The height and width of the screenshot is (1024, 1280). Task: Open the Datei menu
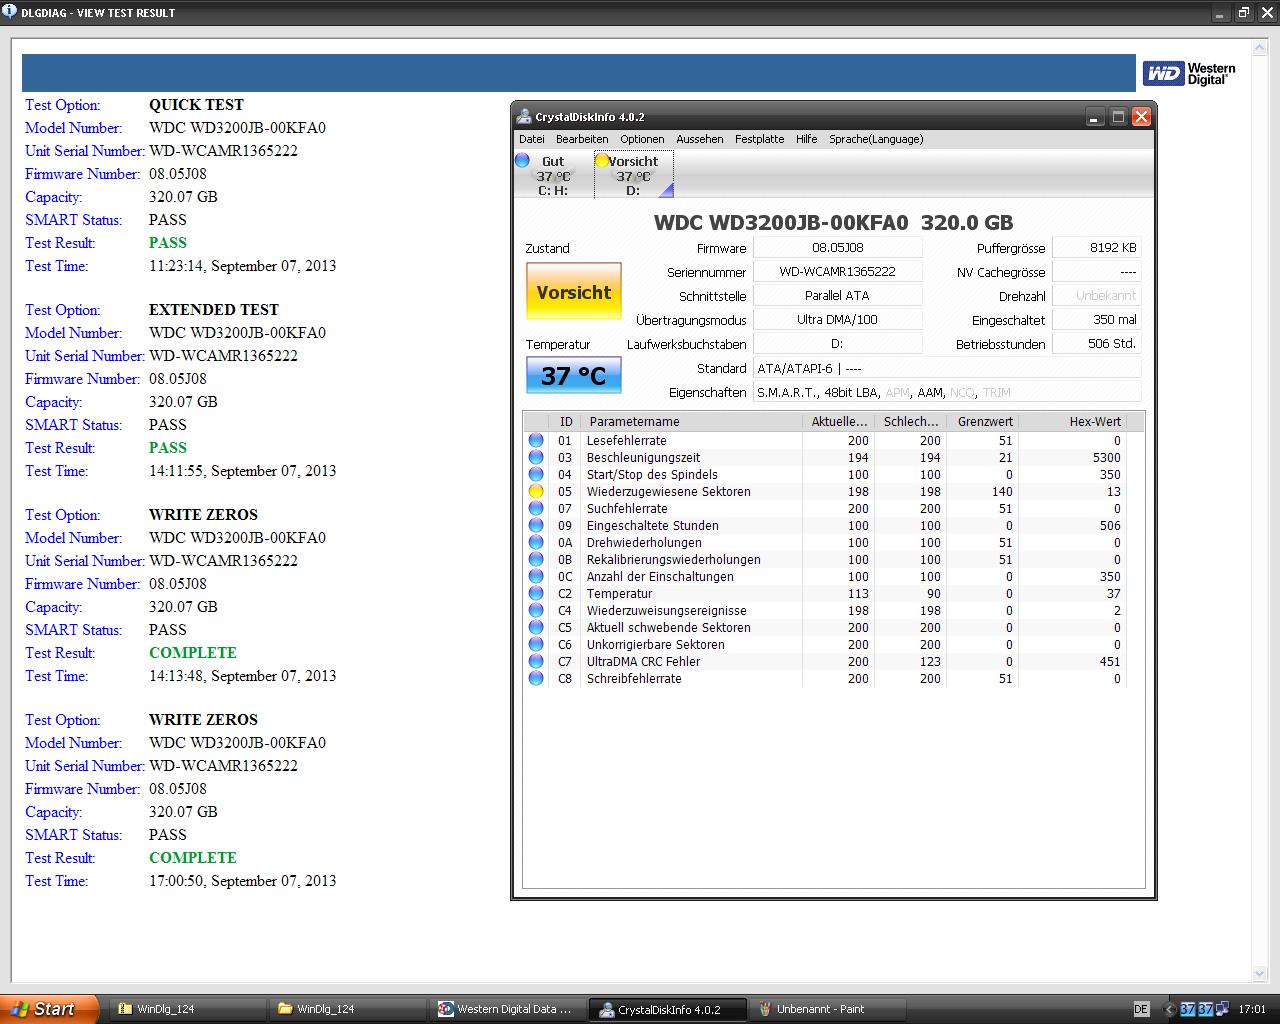532,139
